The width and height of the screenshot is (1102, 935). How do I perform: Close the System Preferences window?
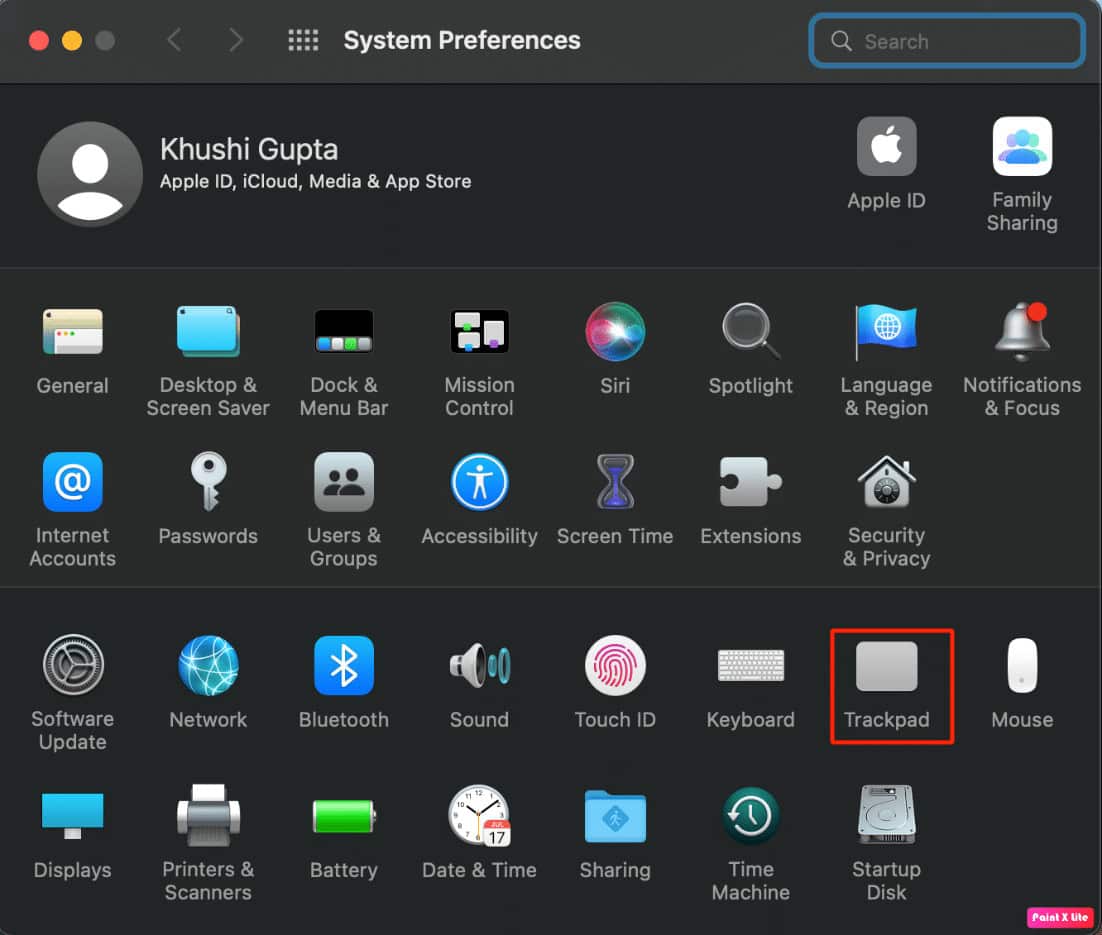(39, 41)
